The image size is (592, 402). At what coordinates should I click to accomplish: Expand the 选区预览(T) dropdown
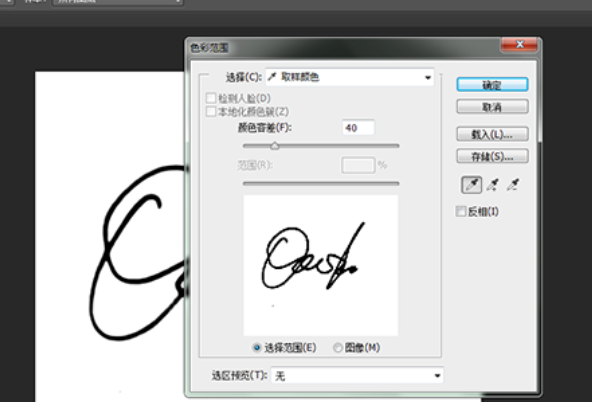point(437,376)
